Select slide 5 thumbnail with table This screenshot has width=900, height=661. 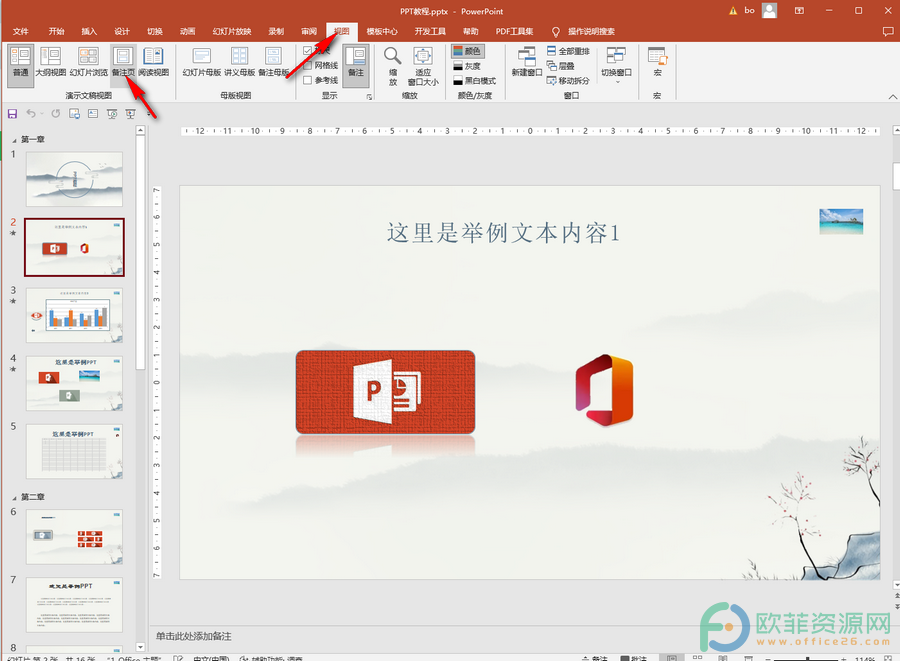pos(74,452)
